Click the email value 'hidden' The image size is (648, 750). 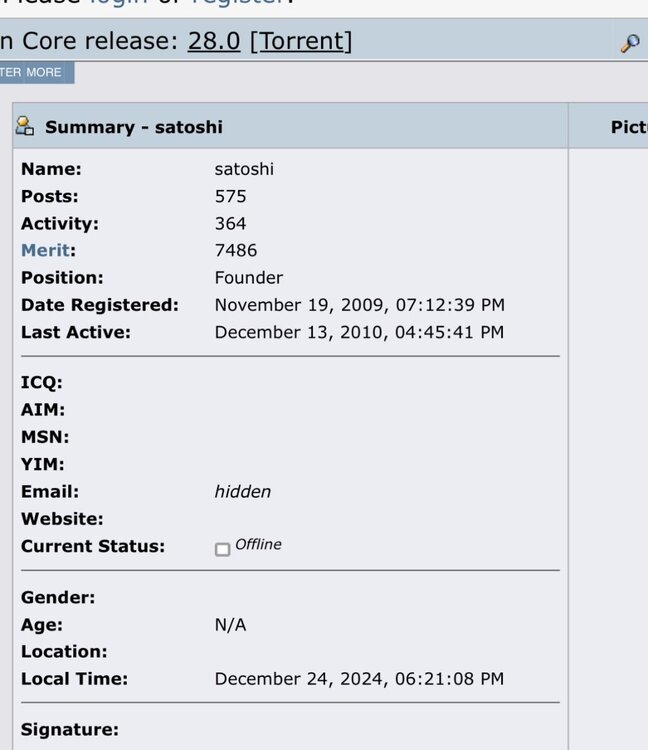coord(242,491)
